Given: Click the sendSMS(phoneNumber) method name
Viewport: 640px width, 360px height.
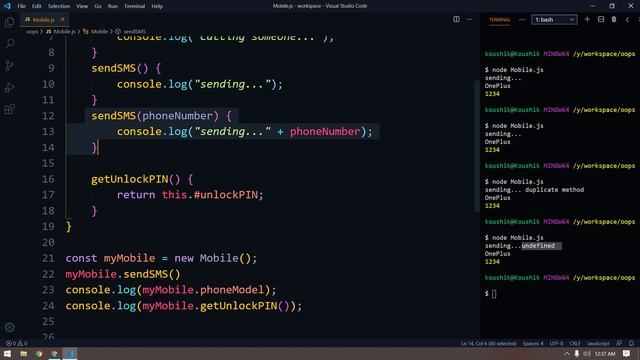Looking at the screenshot, I should click(113, 116).
